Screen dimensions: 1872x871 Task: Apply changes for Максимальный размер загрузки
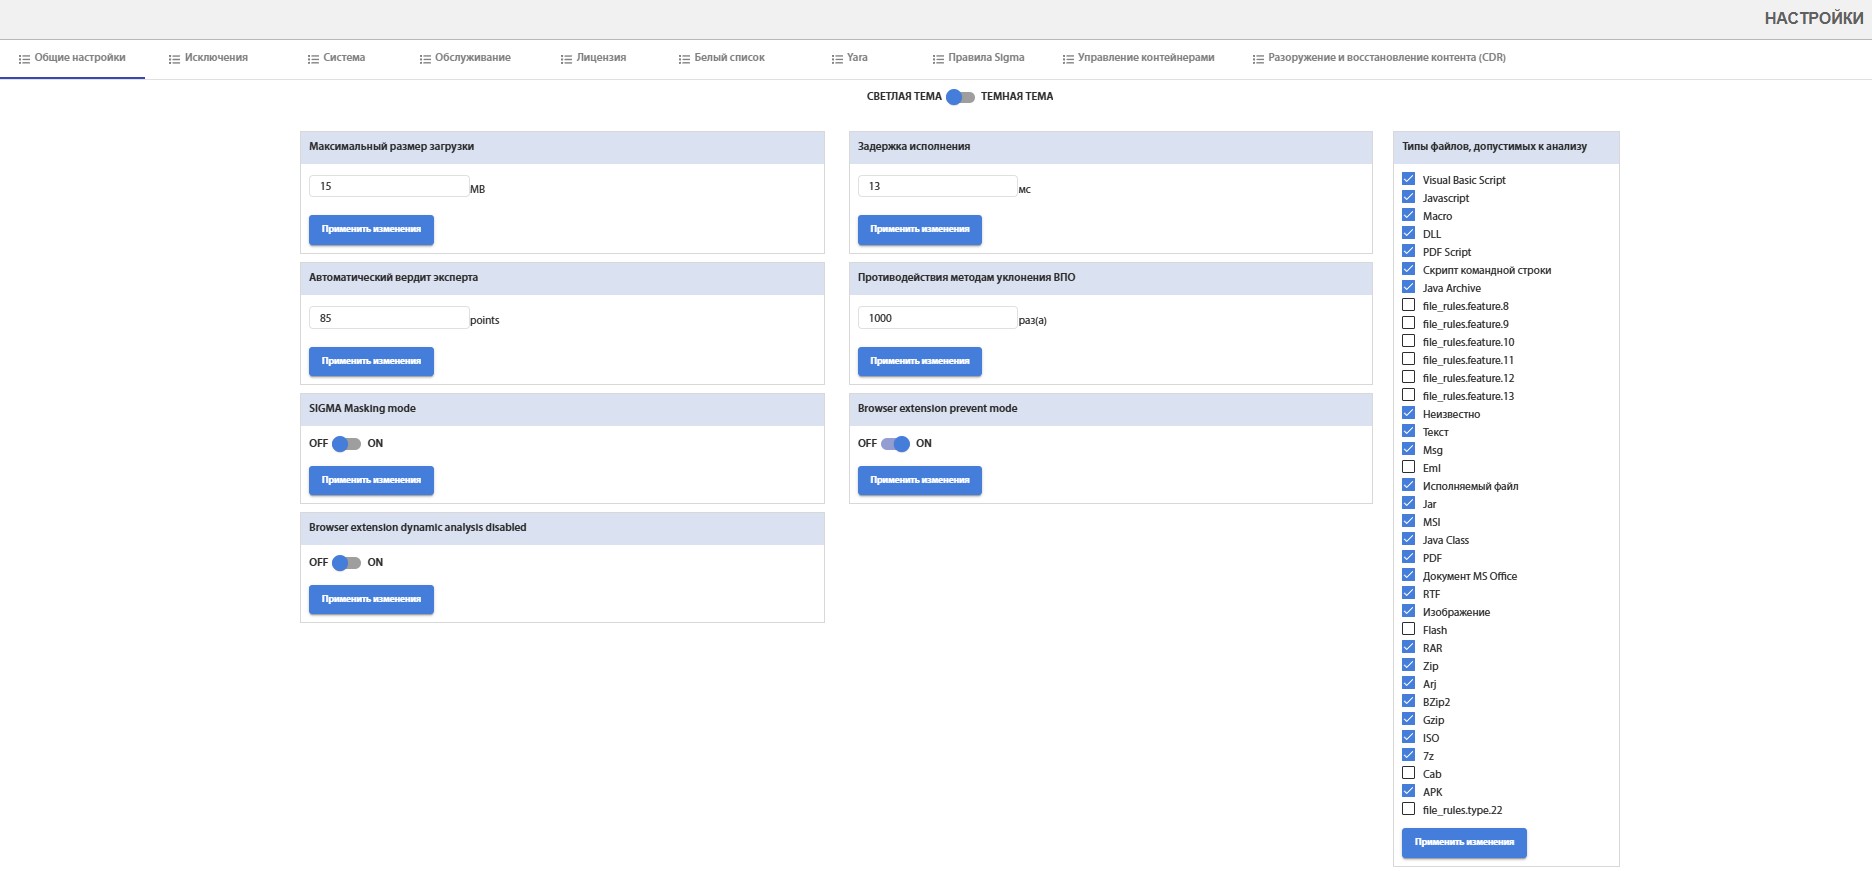click(371, 230)
